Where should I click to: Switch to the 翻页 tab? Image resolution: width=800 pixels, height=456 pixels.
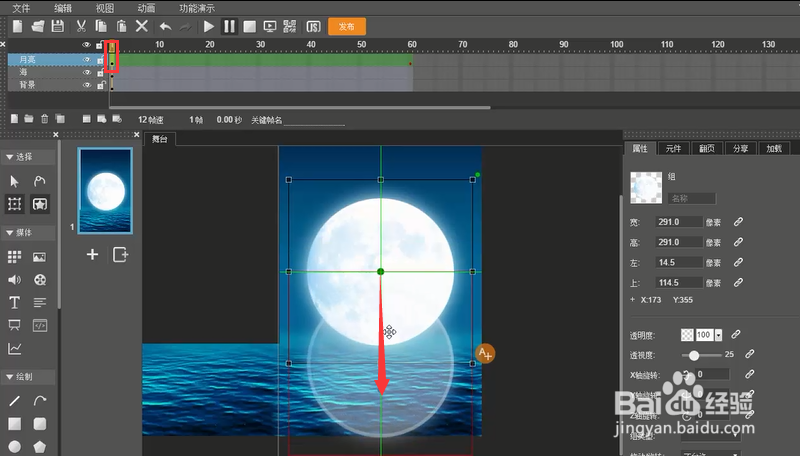(707, 148)
